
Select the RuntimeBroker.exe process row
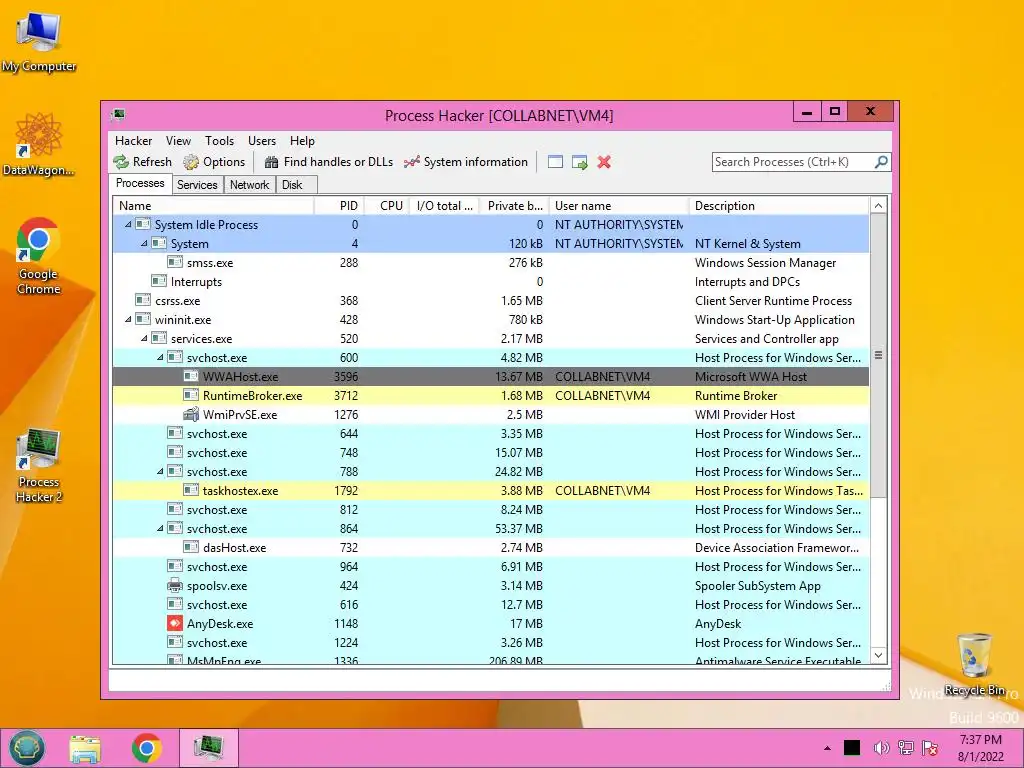491,396
